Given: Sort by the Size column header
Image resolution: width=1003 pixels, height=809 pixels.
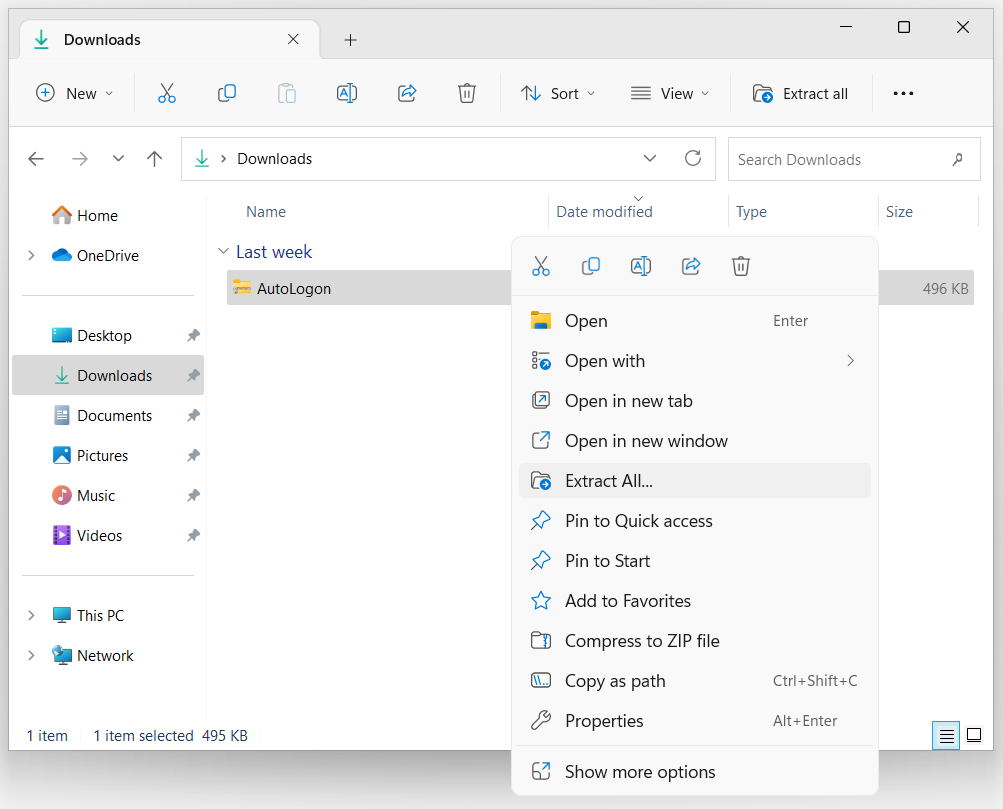Looking at the screenshot, I should coord(899,212).
